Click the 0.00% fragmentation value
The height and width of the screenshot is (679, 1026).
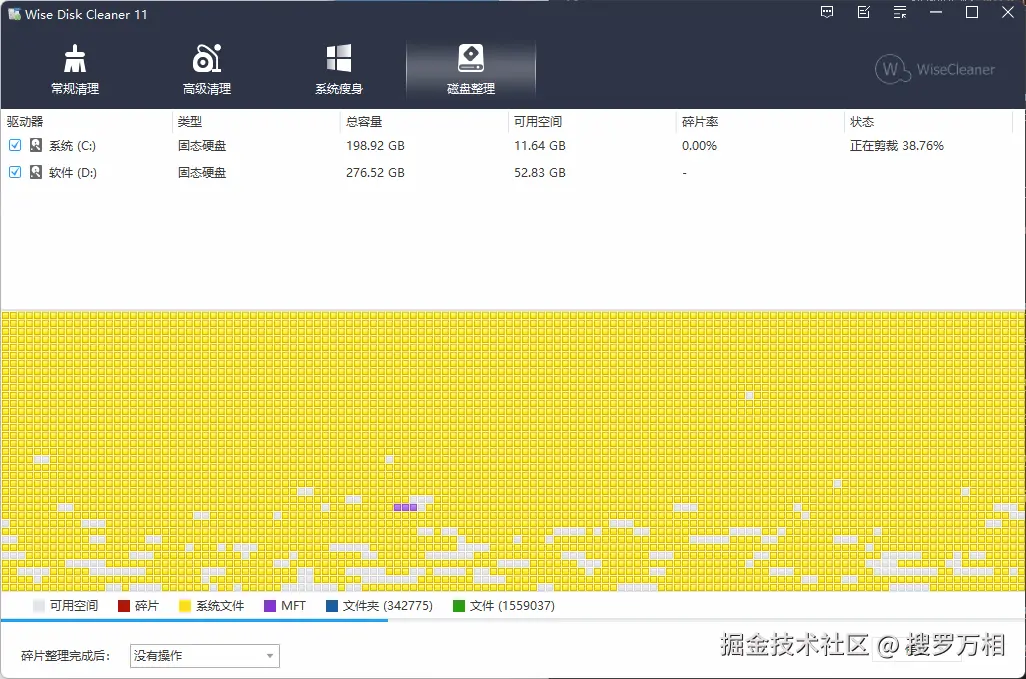(x=699, y=146)
